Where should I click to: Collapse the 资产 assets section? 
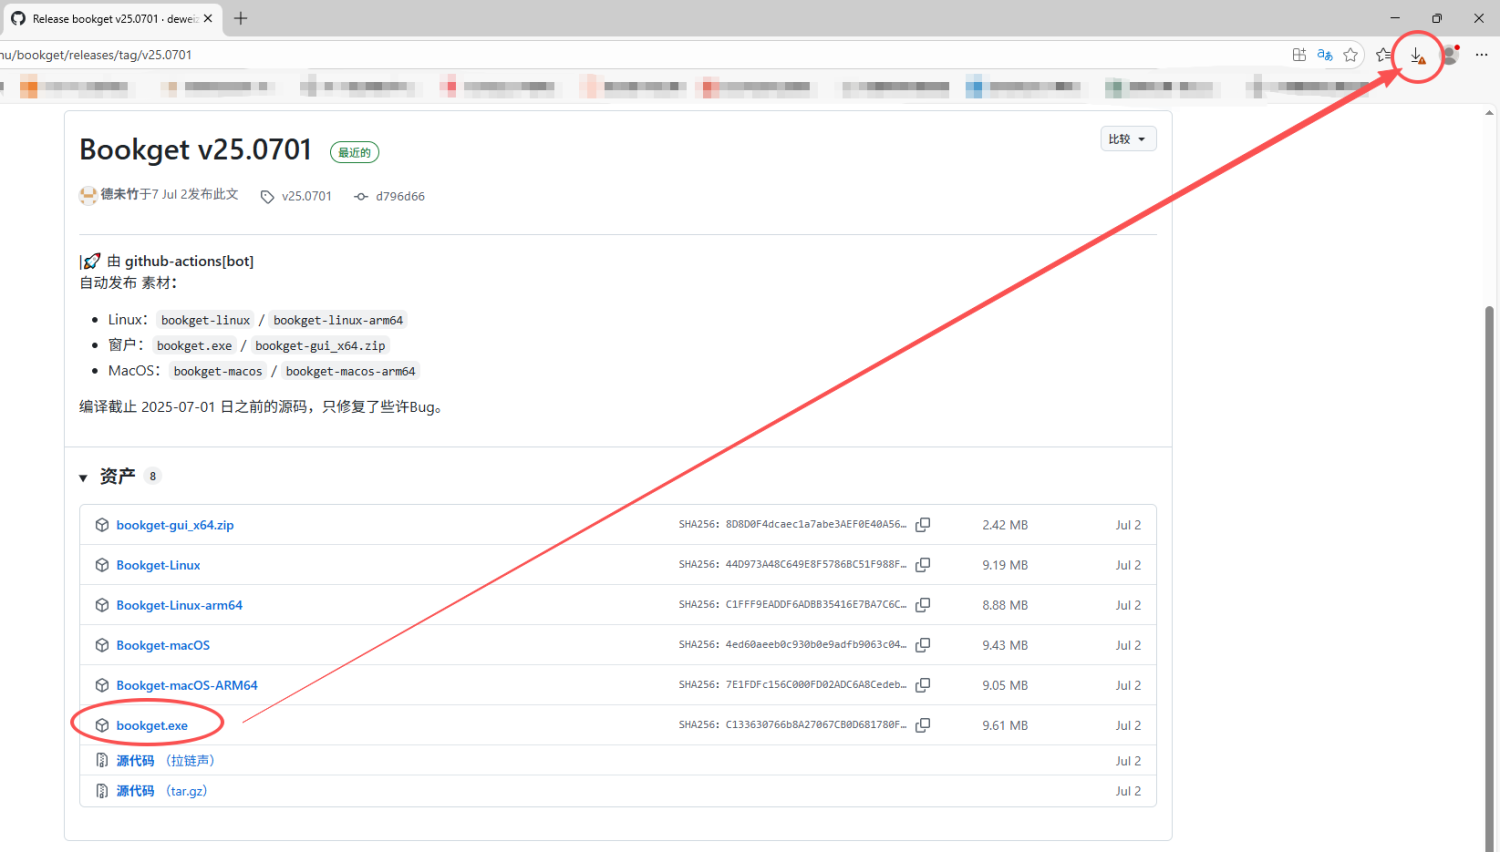click(x=84, y=478)
